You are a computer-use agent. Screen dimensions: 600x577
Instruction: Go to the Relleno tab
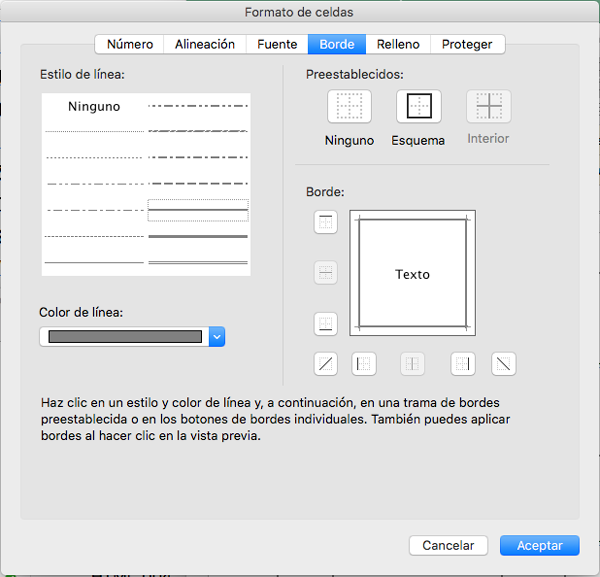click(398, 44)
